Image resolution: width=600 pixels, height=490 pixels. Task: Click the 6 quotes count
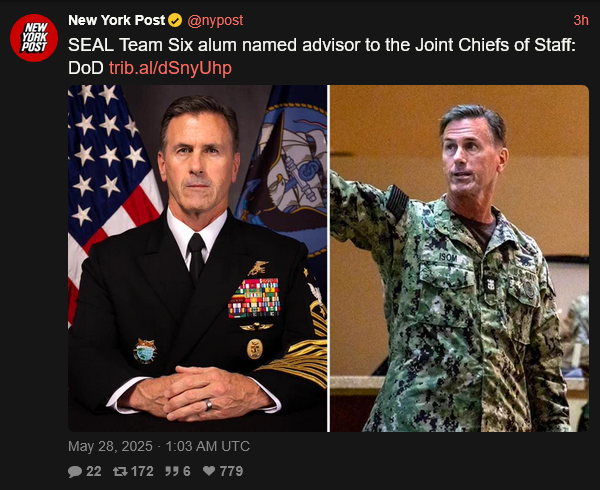(186, 471)
